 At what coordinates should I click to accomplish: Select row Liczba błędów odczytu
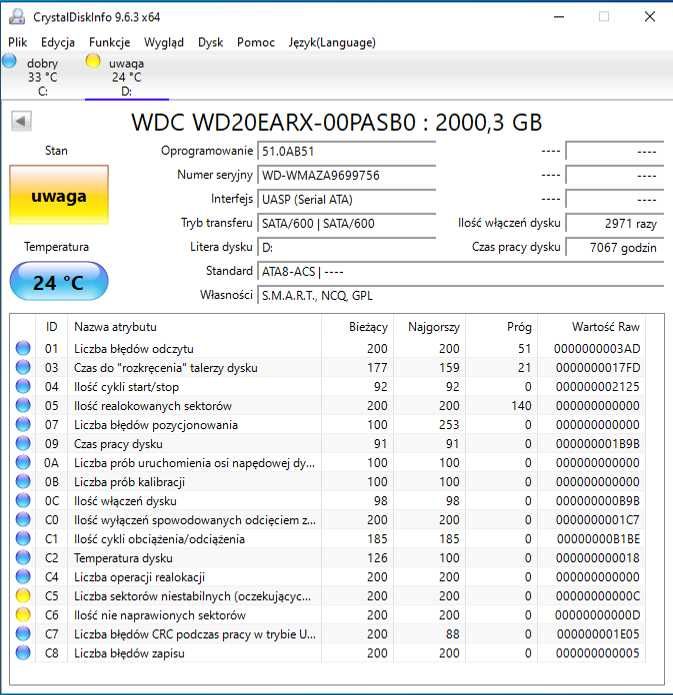[x=328, y=348]
